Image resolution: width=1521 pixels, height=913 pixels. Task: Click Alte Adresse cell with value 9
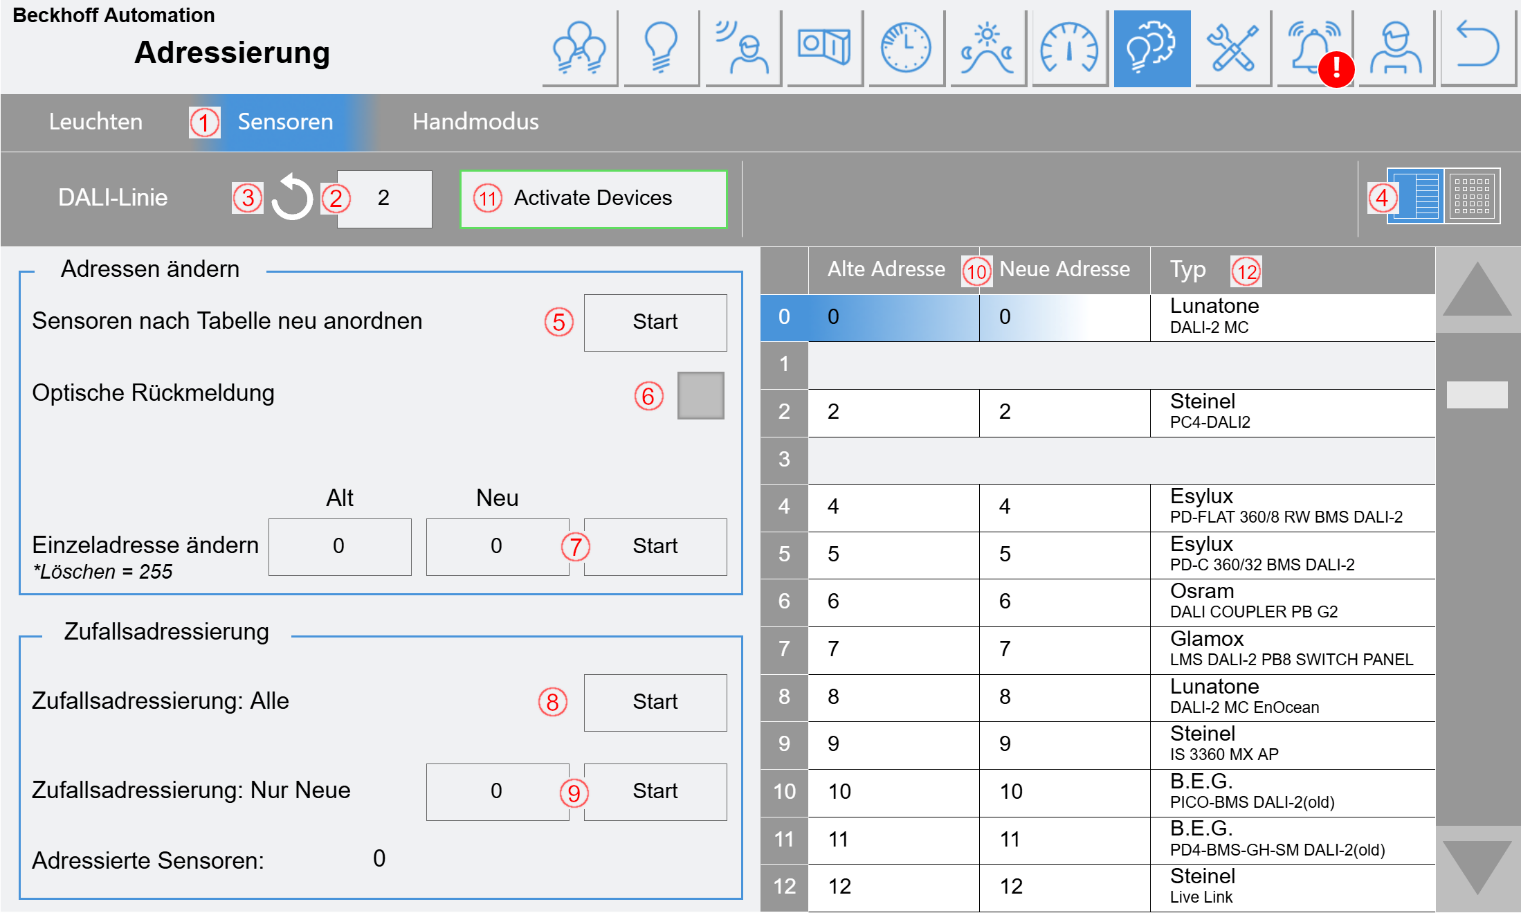coord(894,745)
